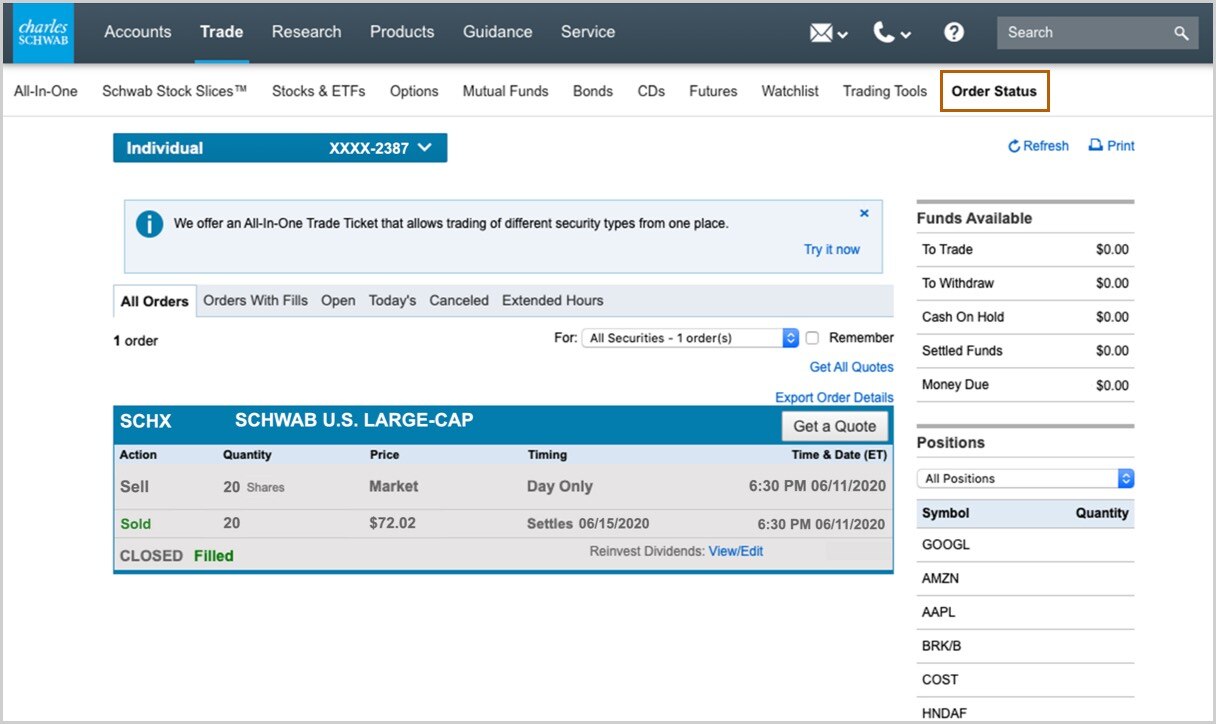Click the Symbol column header in Positions
Image resolution: width=1216 pixels, height=724 pixels.
tap(945, 513)
